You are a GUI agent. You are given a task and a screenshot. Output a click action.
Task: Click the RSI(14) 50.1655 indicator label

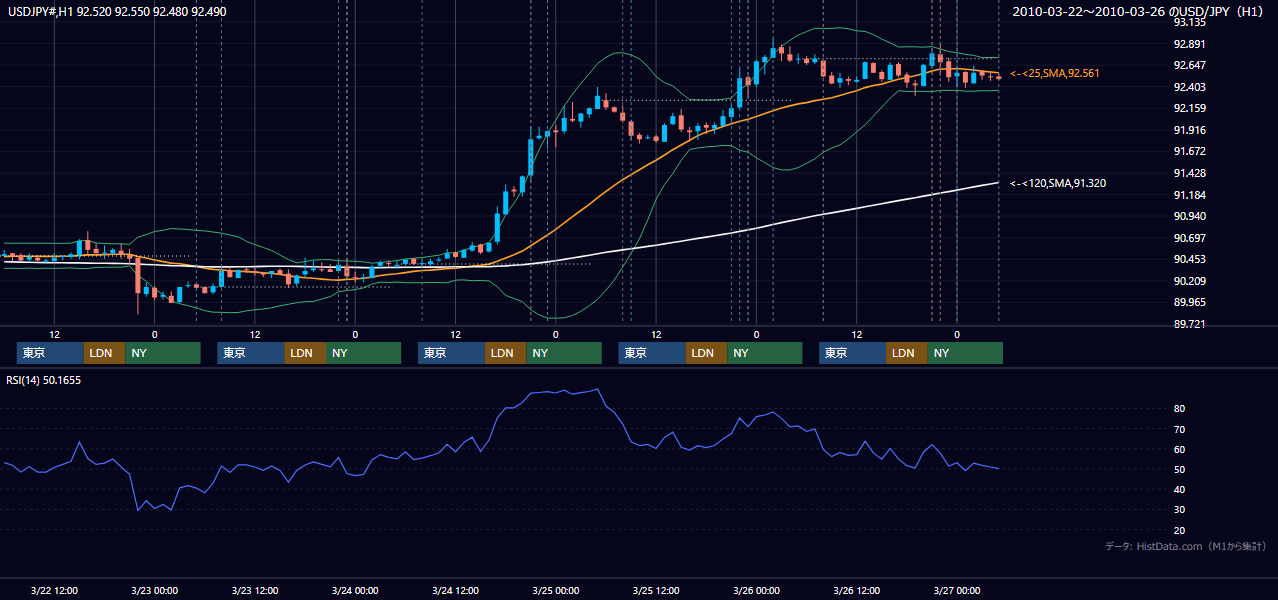(x=43, y=381)
